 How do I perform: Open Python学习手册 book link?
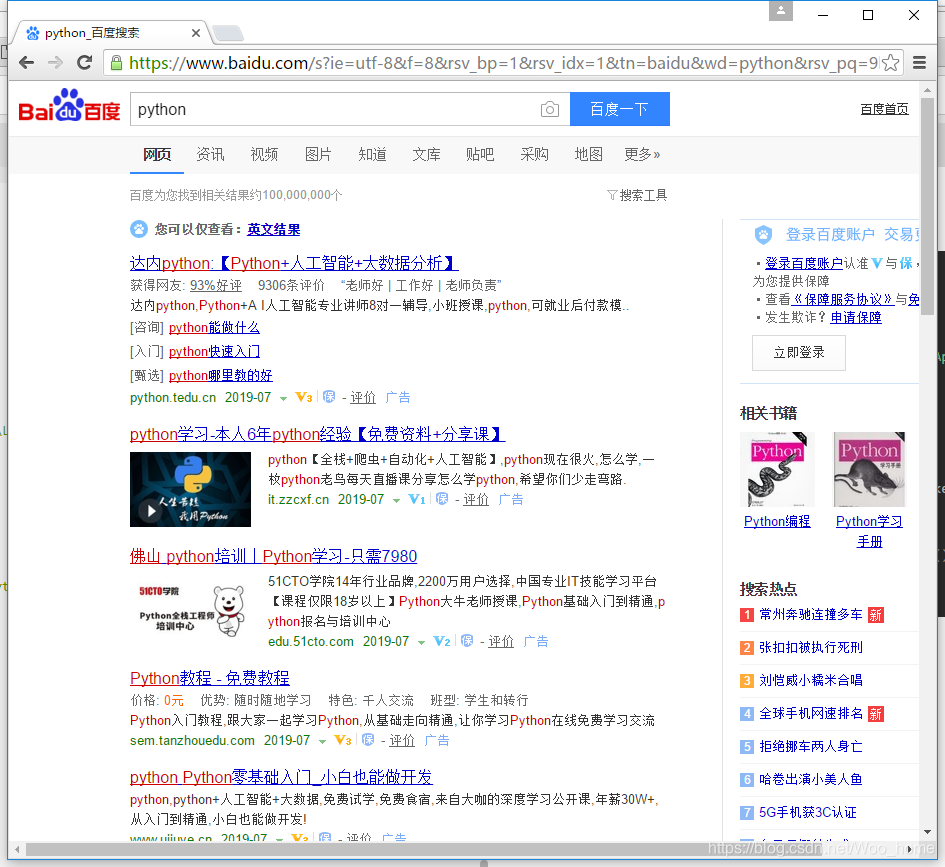point(869,531)
